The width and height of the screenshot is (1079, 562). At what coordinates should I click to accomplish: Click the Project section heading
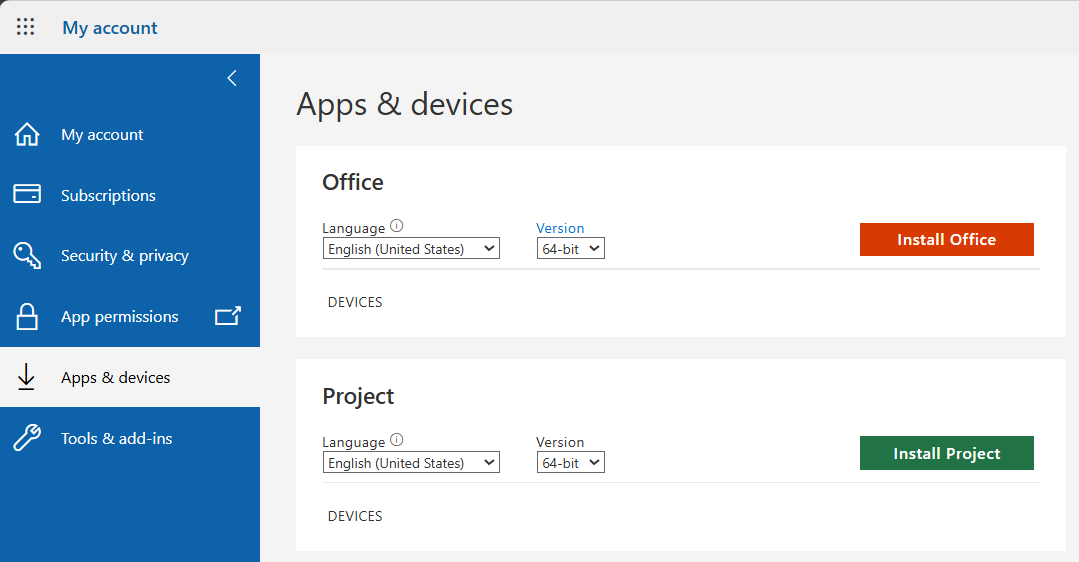click(358, 396)
